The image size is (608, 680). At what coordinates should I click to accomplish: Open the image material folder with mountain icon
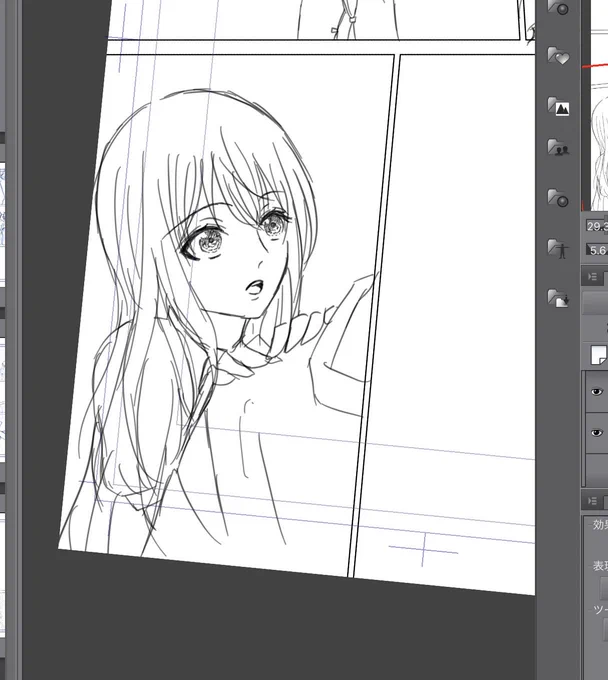(558, 106)
